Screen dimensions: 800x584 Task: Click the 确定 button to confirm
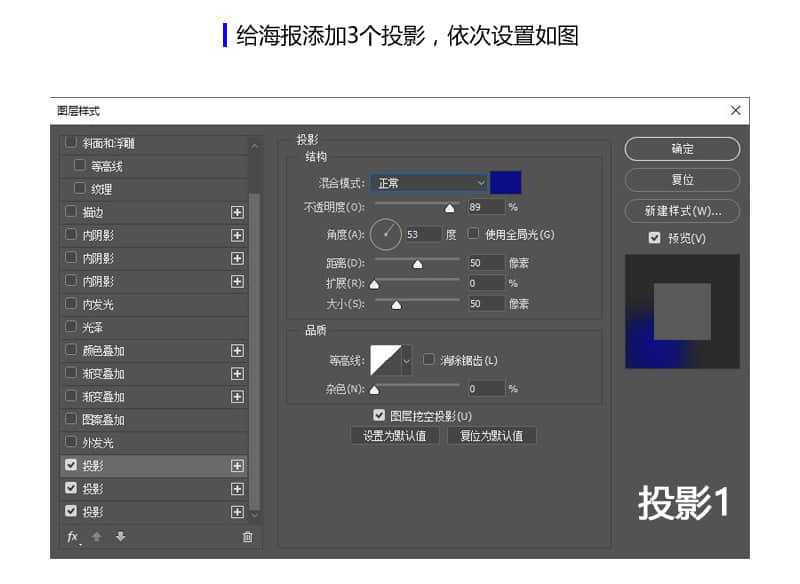point(682,149)
